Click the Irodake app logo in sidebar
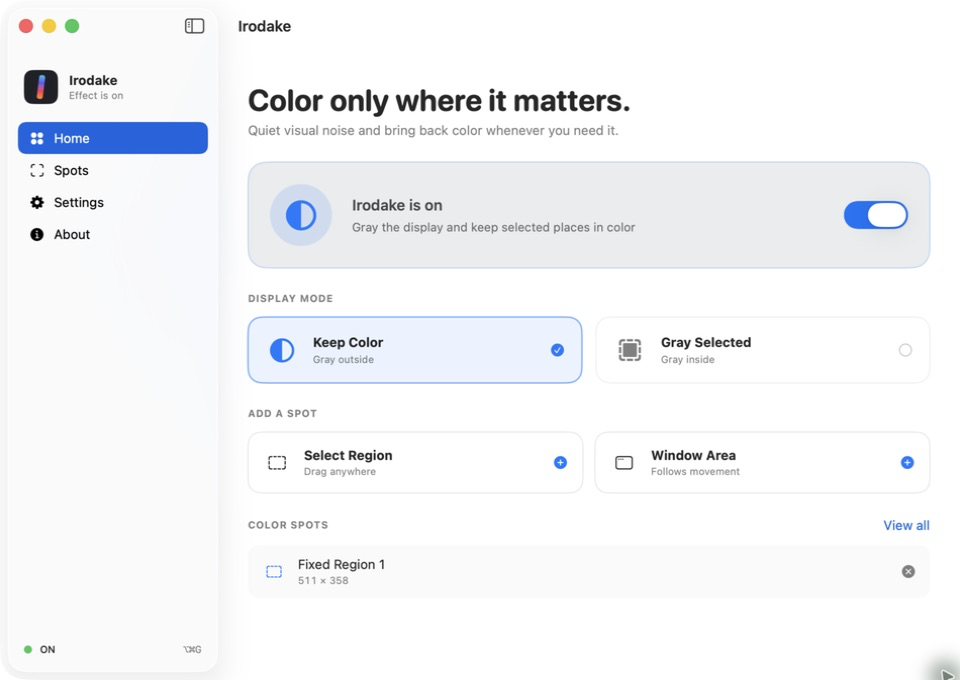The image size is (960, 680). click(x=41, y=87)
